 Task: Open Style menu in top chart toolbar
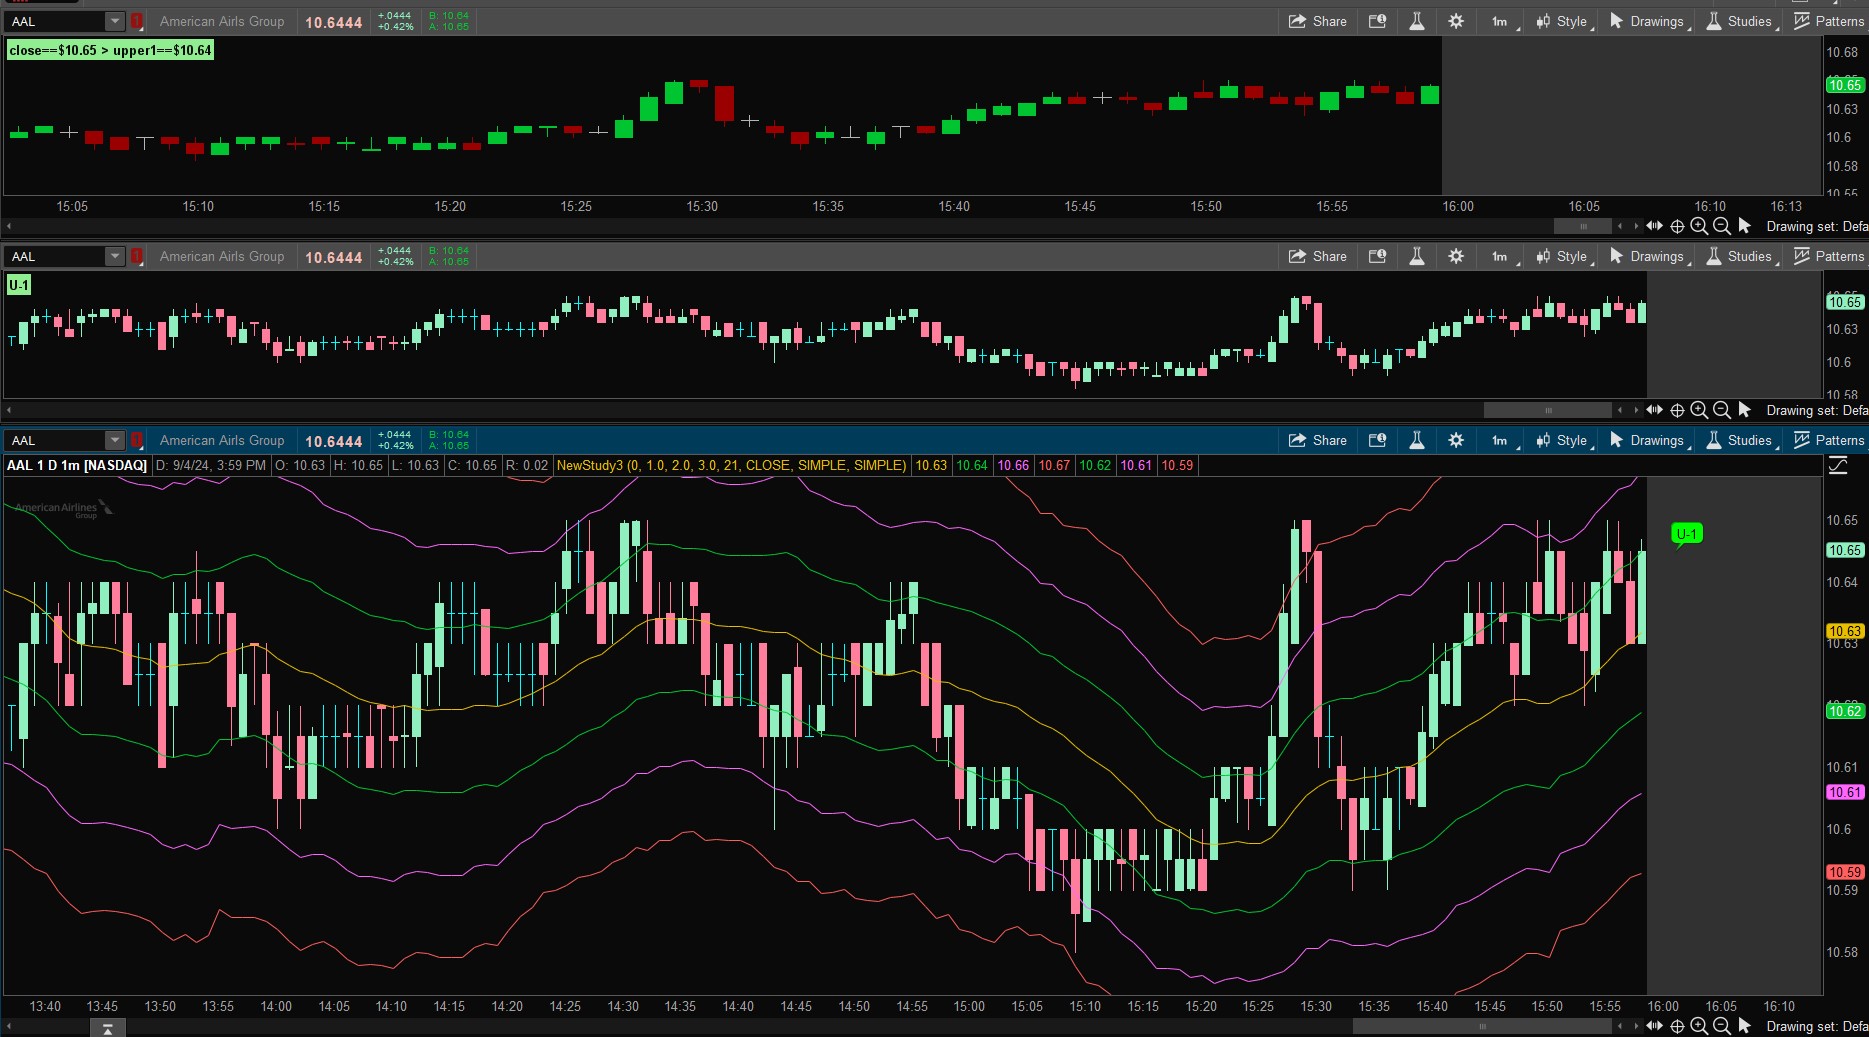pos(1565,21)
